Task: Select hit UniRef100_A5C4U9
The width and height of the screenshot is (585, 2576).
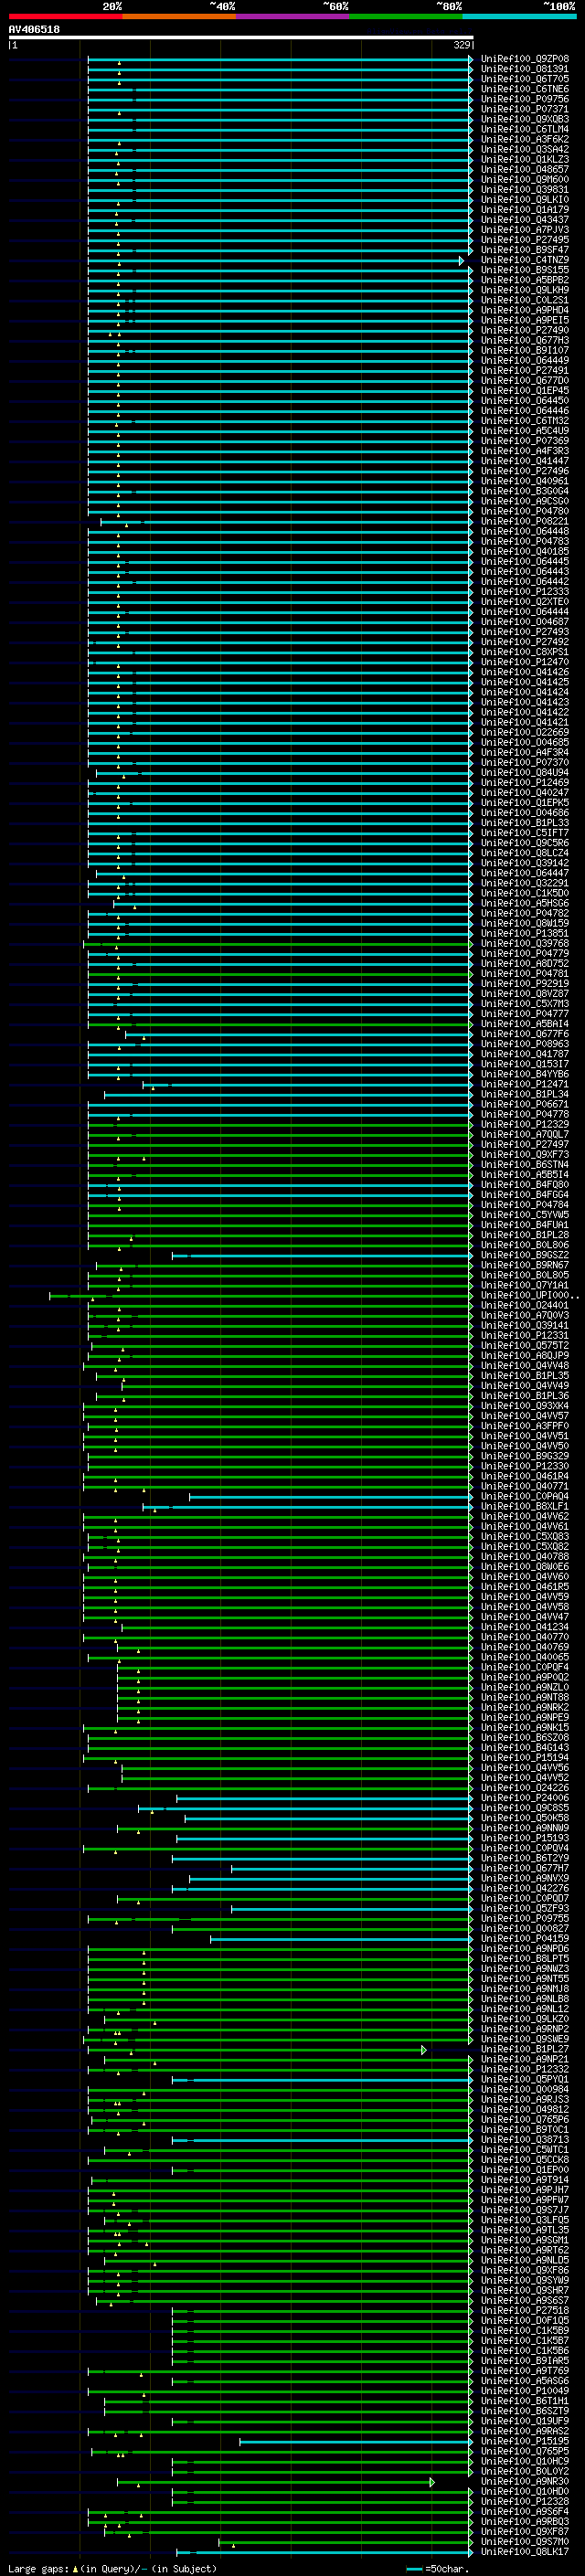Action: pyautogui.click(x=525, y=431)
